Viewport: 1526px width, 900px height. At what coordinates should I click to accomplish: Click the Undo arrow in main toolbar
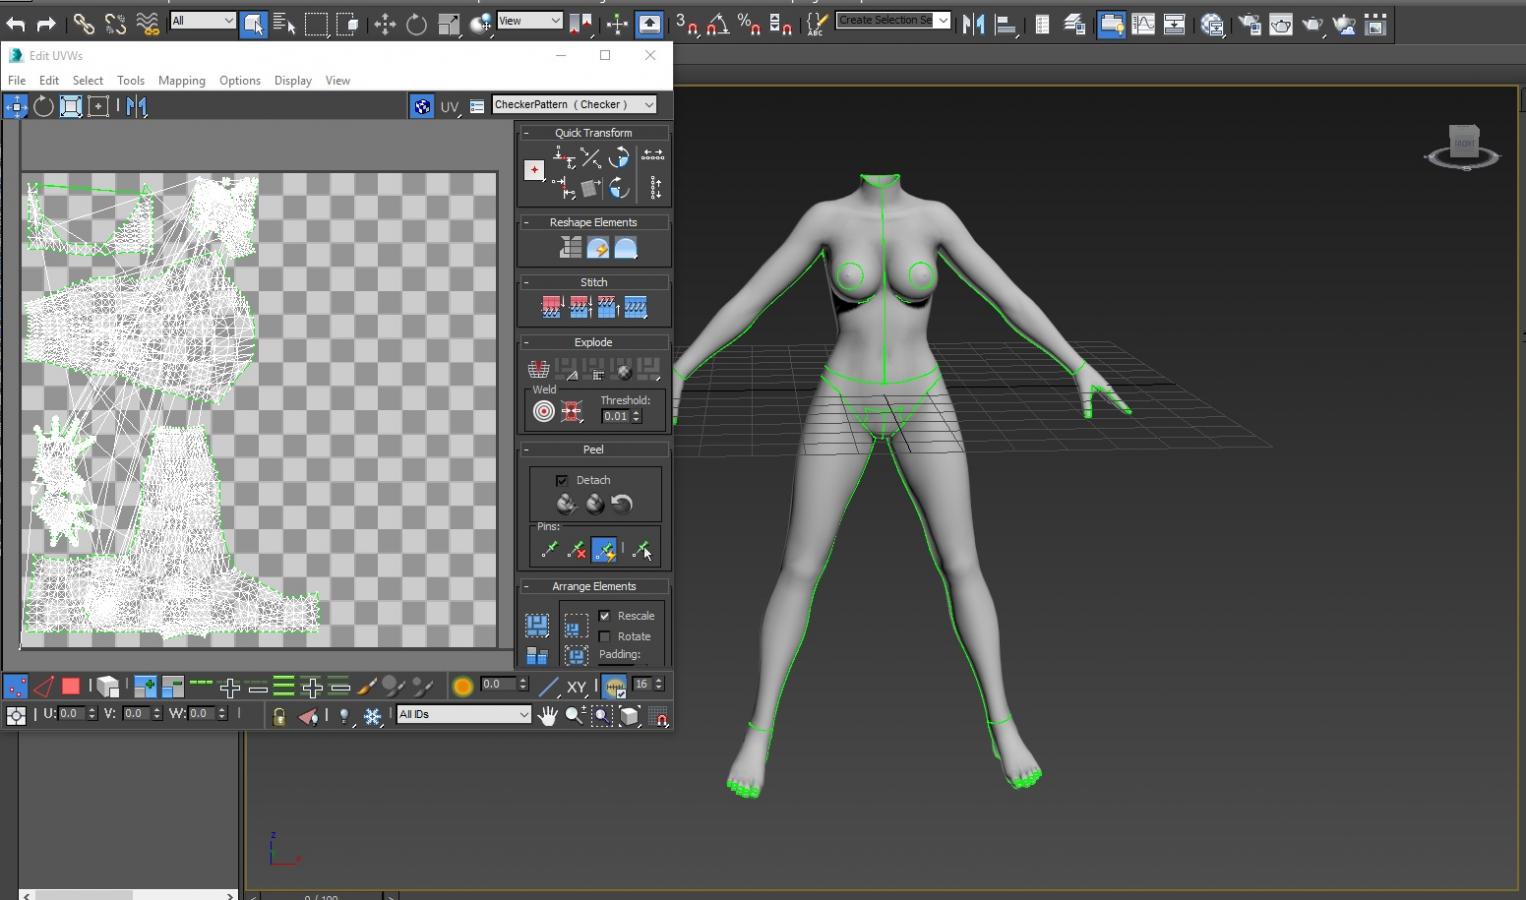point(16,24)
